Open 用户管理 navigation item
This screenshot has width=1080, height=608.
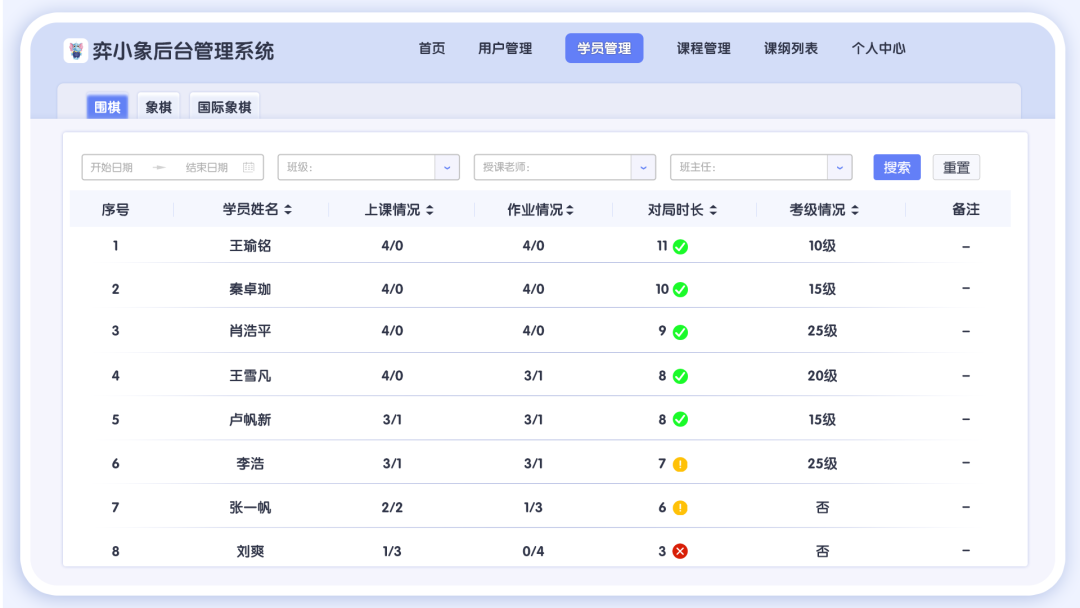point(505,48)
